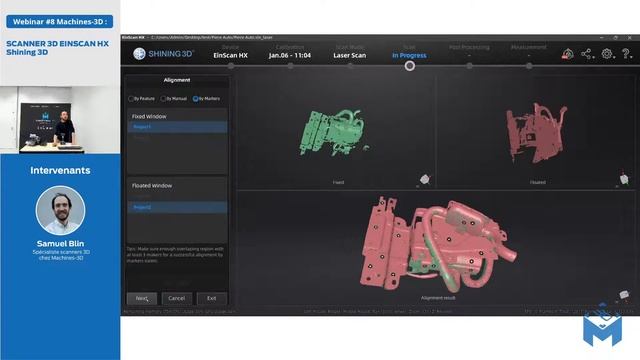Image resolution: width=640 pixels, height=360 pixels.
Task: Select highlighted Project1 in Fixed Window list
Action: 178,127
